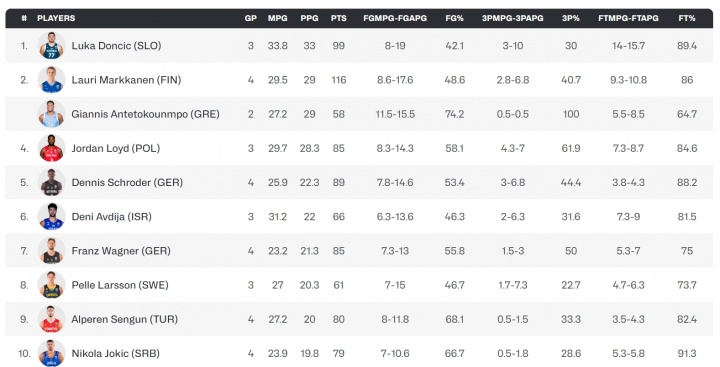Click the Luka Doncic (SLO) name link
The image size is (720, 367).
pos(116,46)
